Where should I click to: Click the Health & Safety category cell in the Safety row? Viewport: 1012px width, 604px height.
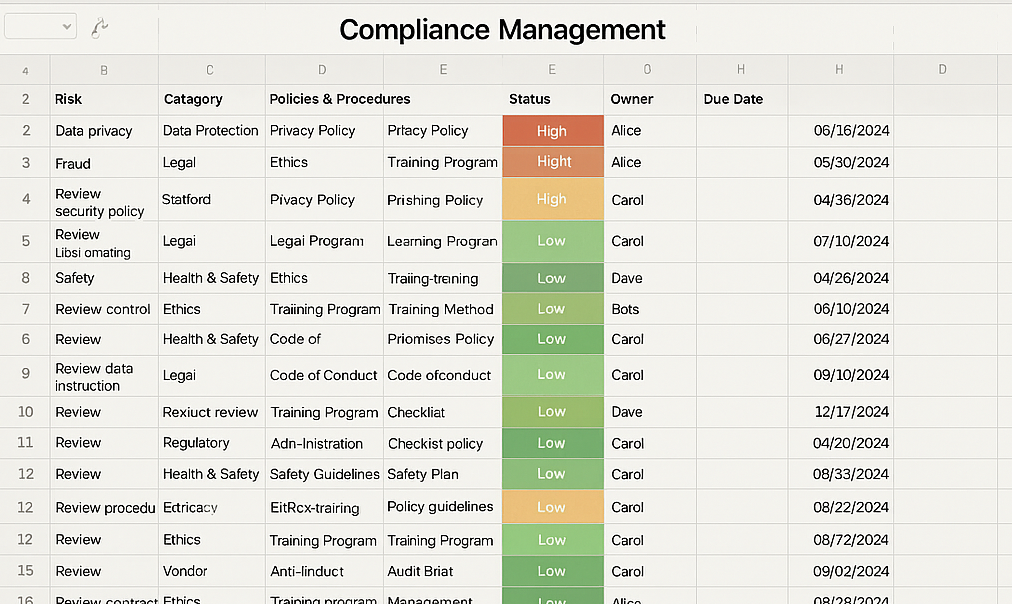(210, 277)
